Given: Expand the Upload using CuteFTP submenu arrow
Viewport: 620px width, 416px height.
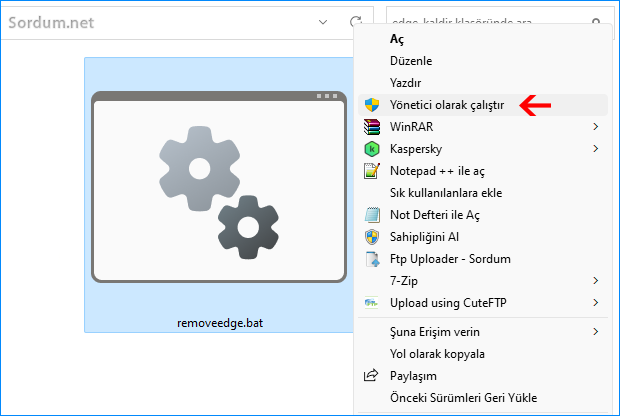Looking at the screenshot, I should [x=596, y=303].
